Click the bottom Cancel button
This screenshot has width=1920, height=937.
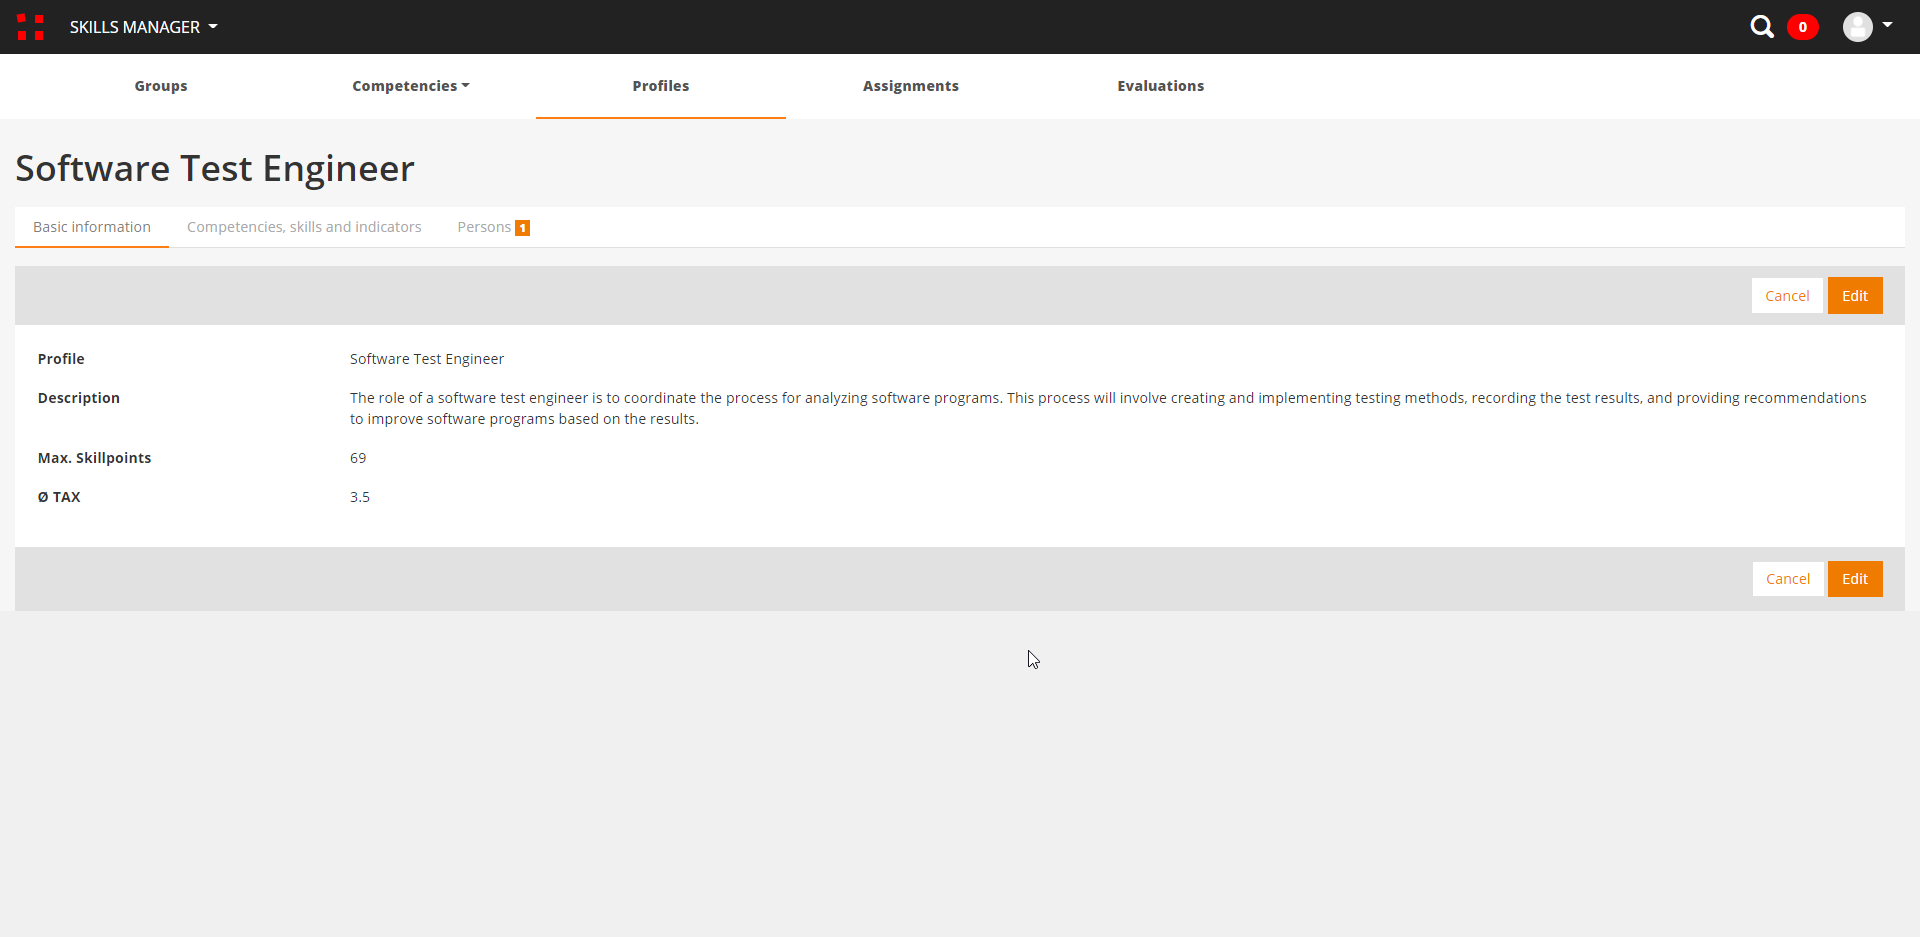(x=1787, y=579)
